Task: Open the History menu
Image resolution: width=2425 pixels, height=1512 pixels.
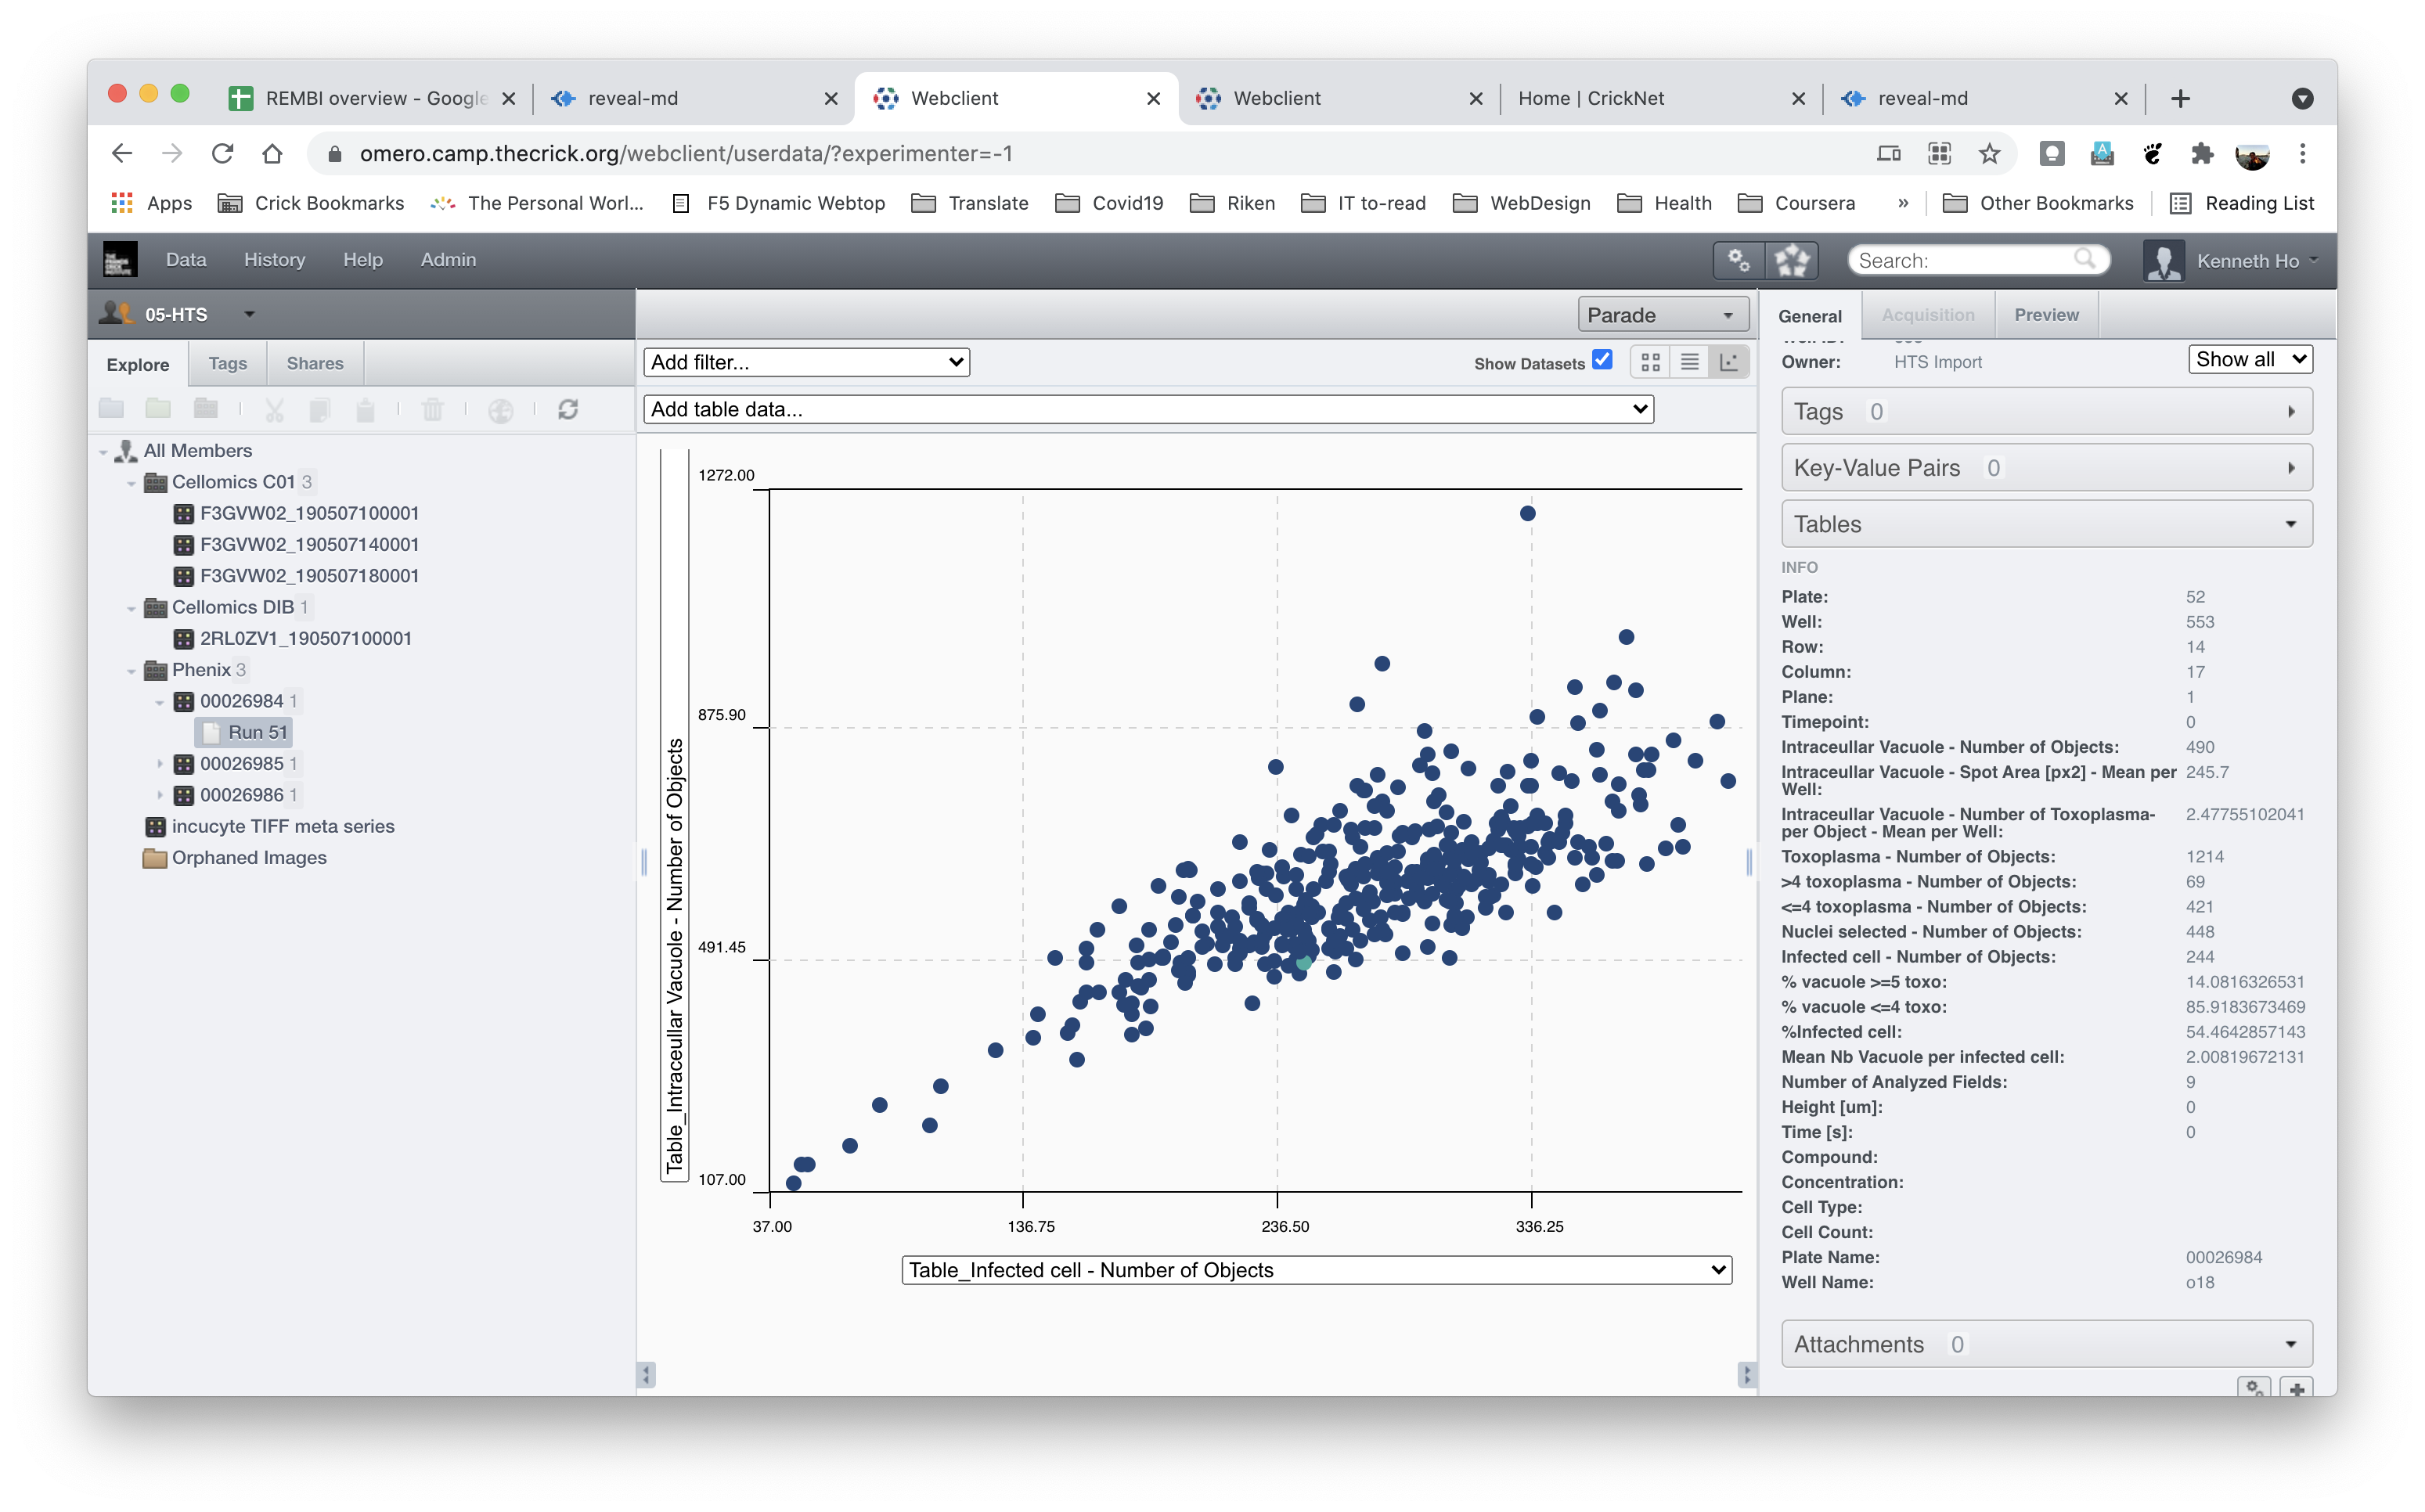Action: click(274, 260)
